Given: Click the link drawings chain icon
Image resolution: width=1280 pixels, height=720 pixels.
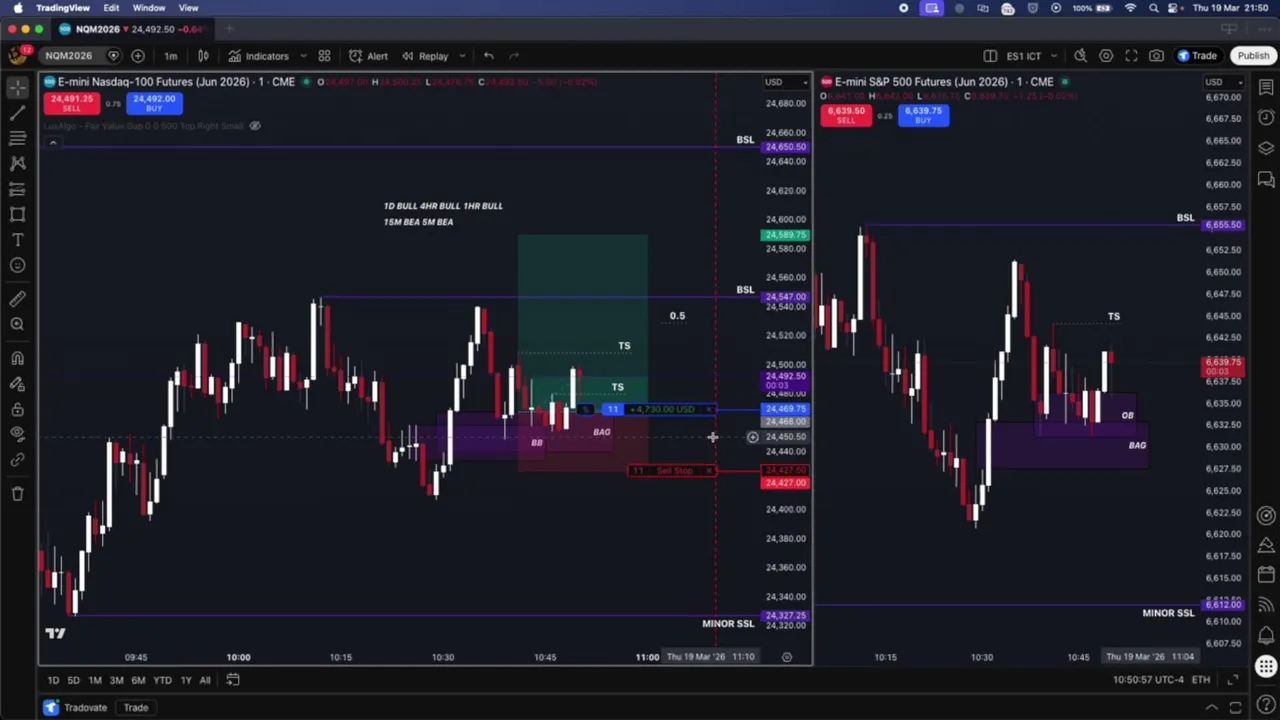Looking at the screenshot, I should [17, 460].
